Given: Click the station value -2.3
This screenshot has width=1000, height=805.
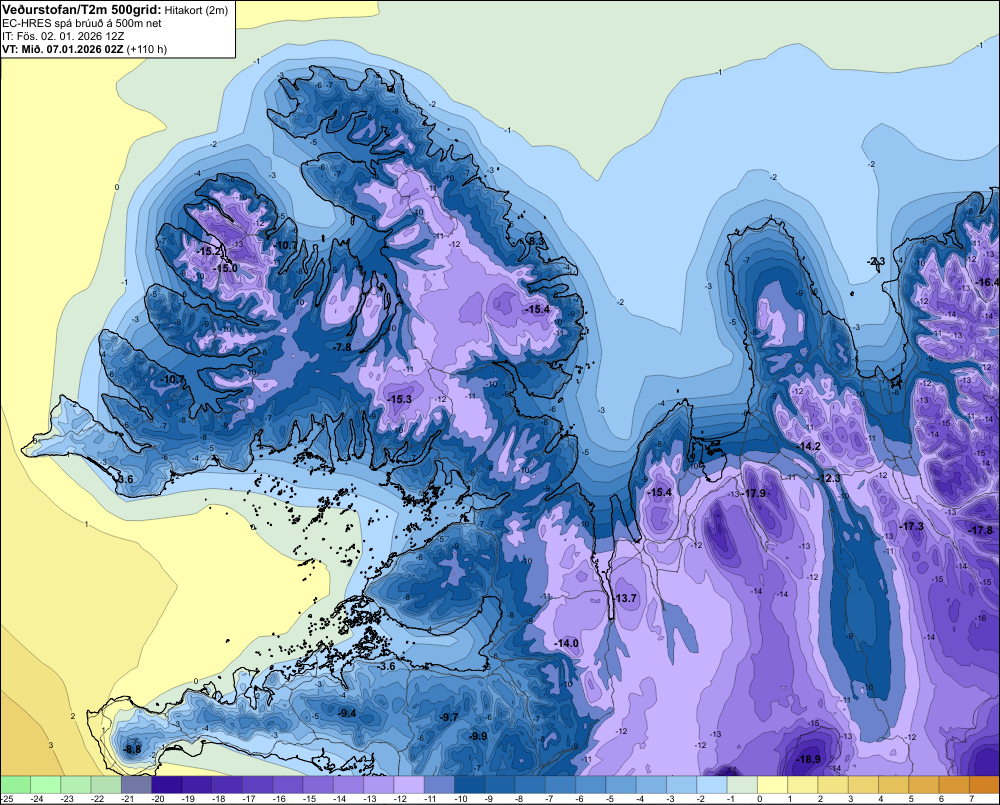Looking at the screenshot, I should pos(876,261).
